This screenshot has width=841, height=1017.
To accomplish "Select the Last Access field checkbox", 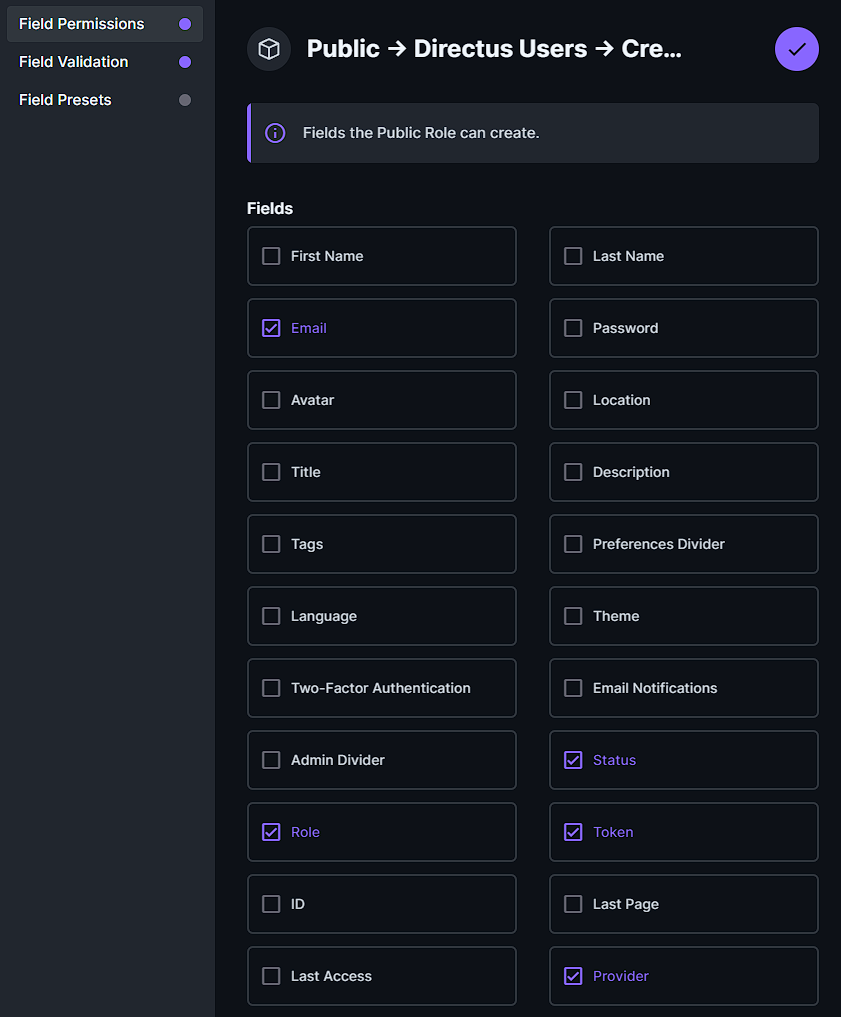I will tap(271, 976).
